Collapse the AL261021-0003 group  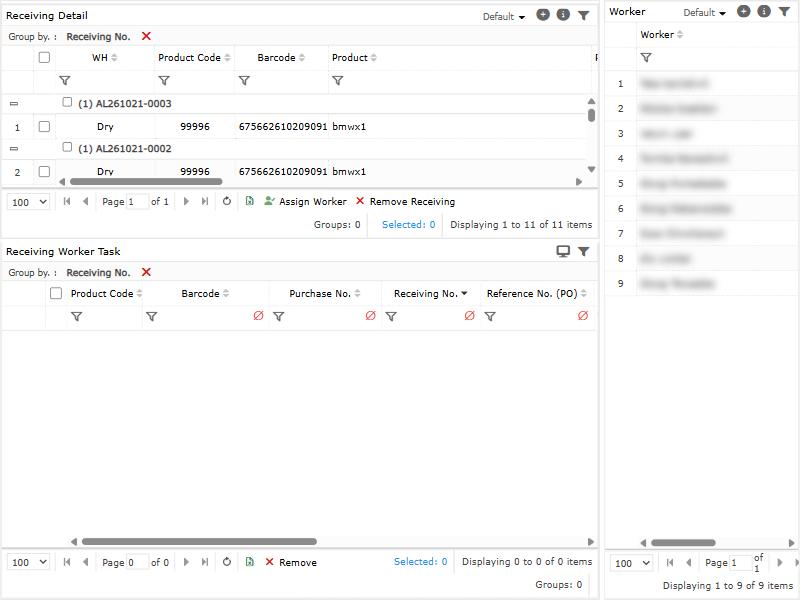point(14,104)
